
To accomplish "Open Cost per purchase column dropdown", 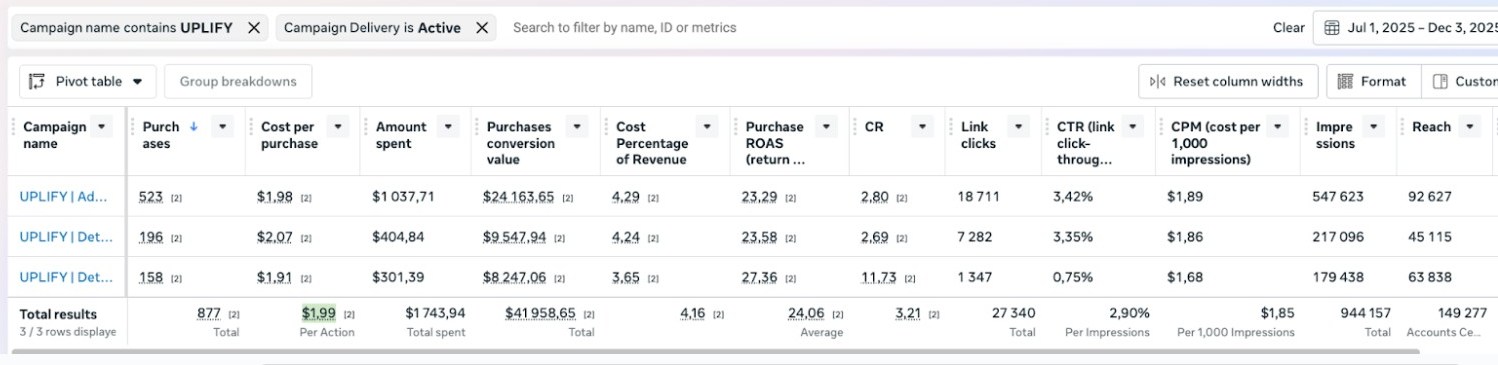I will tap(338, 127).
